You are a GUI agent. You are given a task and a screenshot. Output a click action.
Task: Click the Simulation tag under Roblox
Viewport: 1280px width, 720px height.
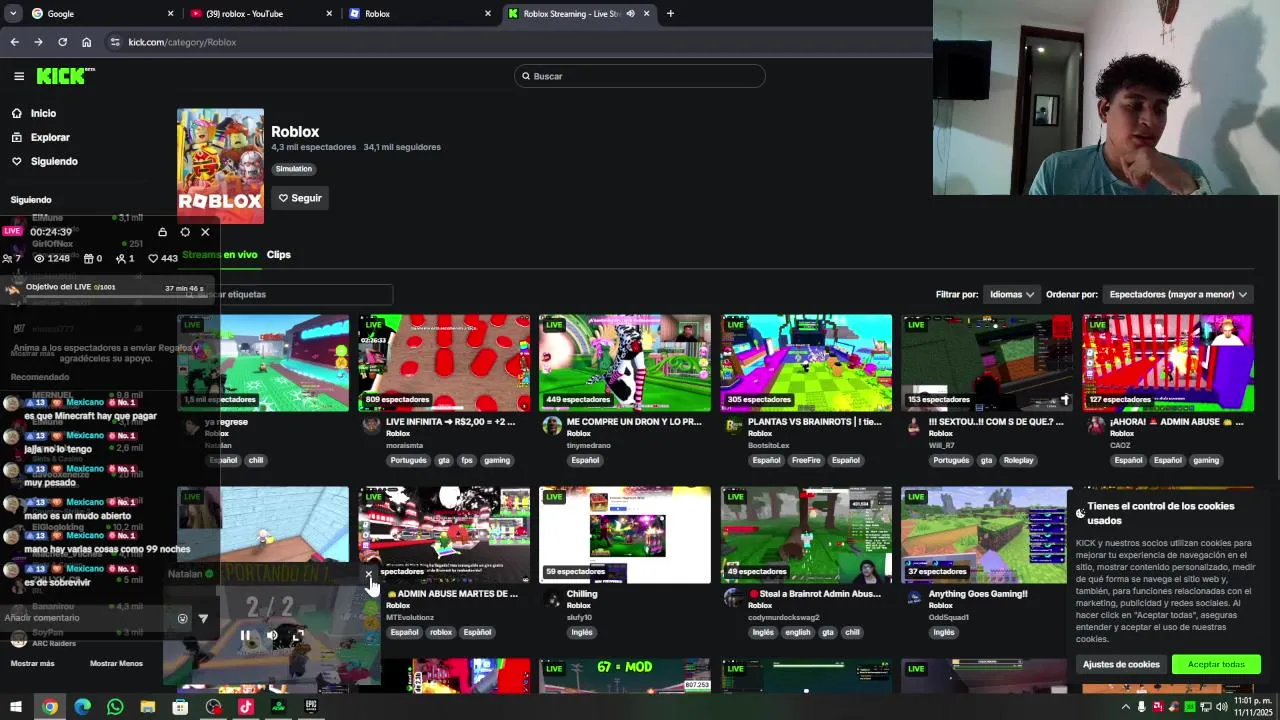click(x=294, y=169)
